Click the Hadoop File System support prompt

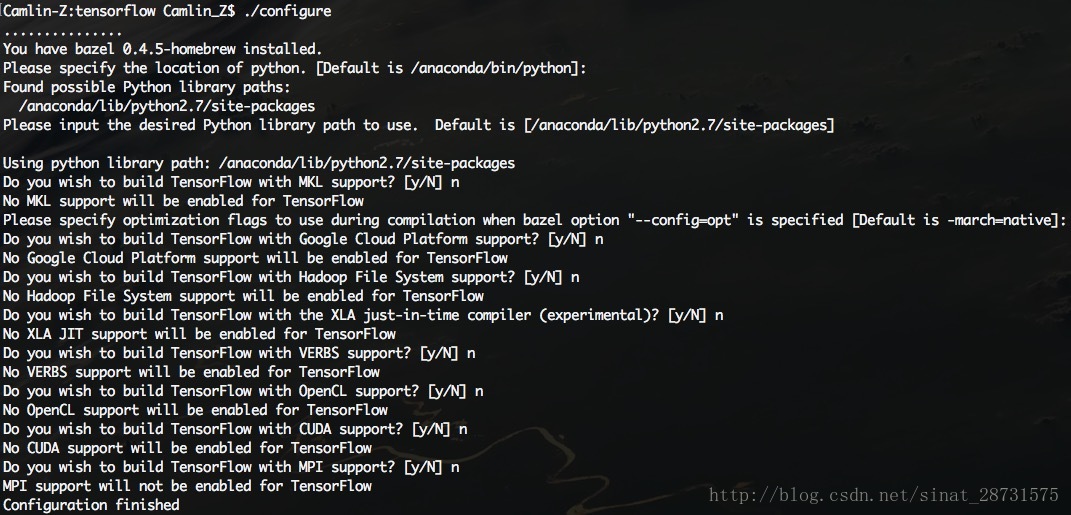pos(291,277)
